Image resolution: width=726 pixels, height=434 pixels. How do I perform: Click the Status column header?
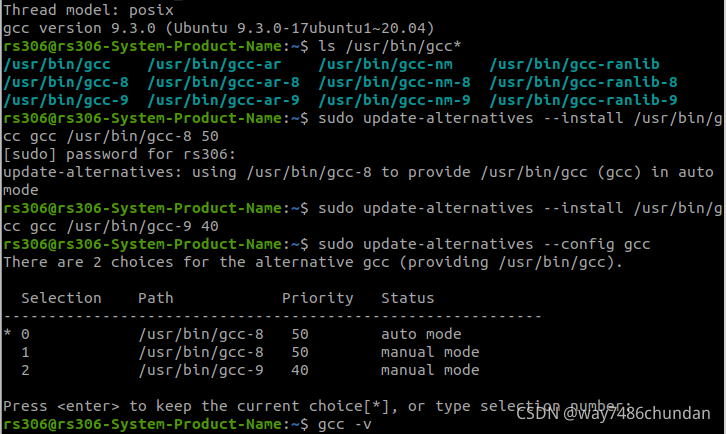pyautogui.click(x=407, y=298)
